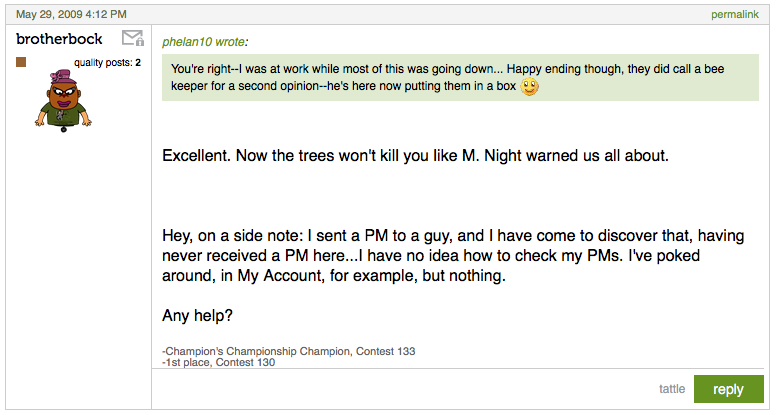This screenshot has height=415, width=776.
Task: Tattle on this post
Action: pyautogui.click(x=672, y=389)
